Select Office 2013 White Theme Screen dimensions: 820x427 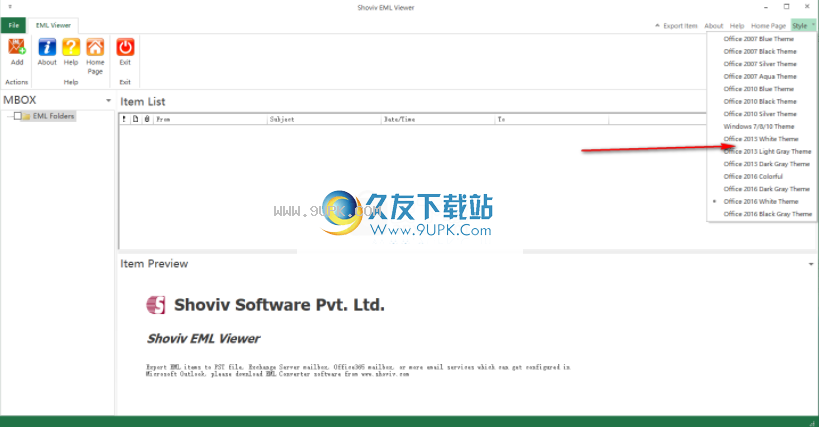point(761,140)
